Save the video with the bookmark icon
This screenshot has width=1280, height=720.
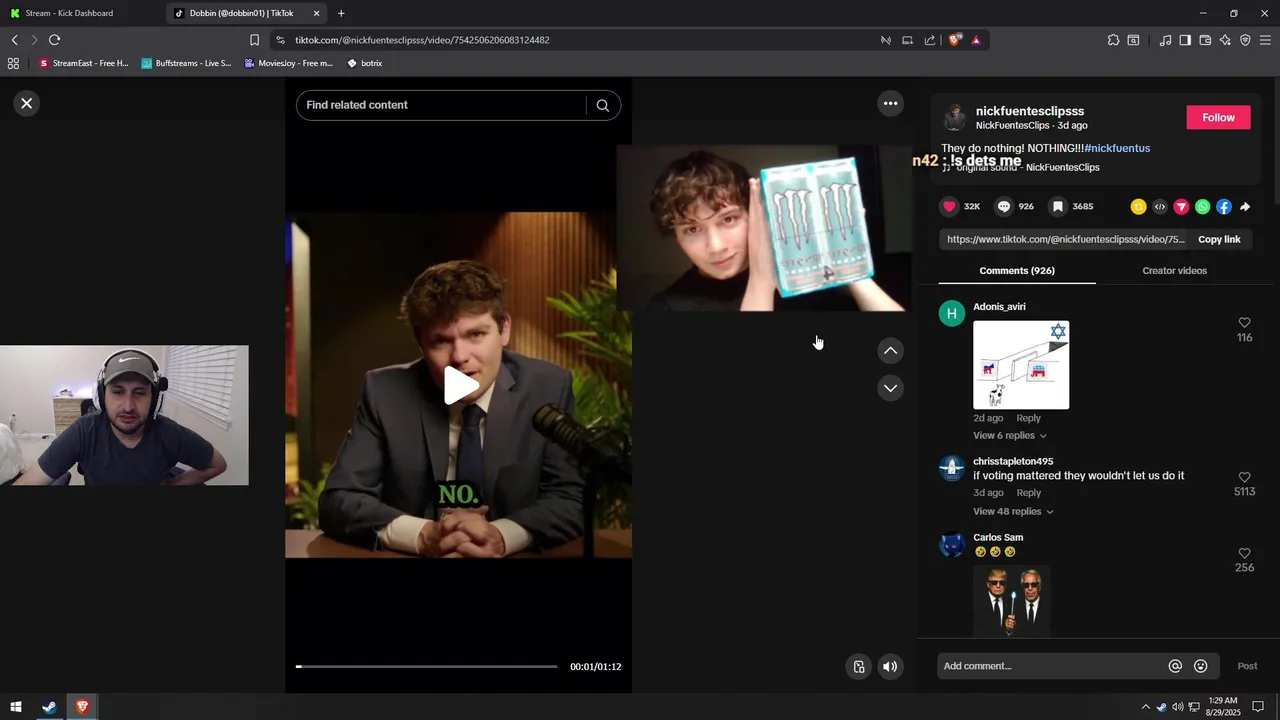[x=1057, y=206]
